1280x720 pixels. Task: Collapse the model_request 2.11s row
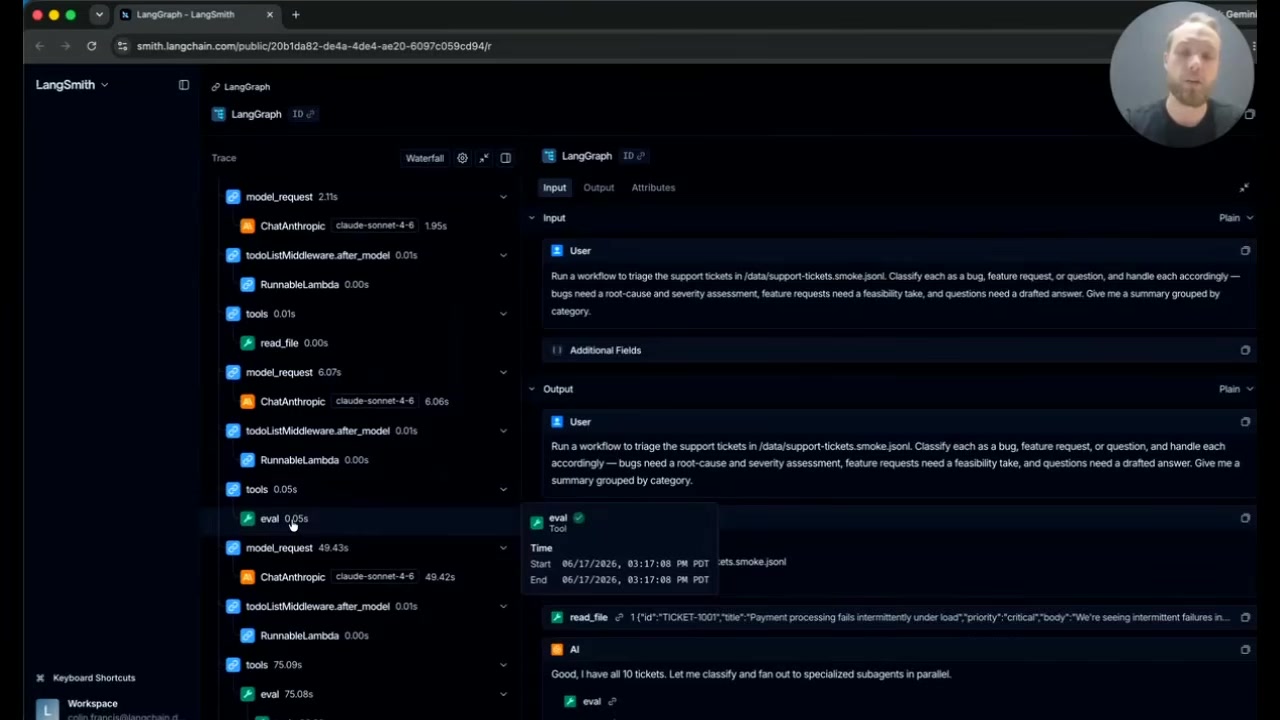(503, 197)
